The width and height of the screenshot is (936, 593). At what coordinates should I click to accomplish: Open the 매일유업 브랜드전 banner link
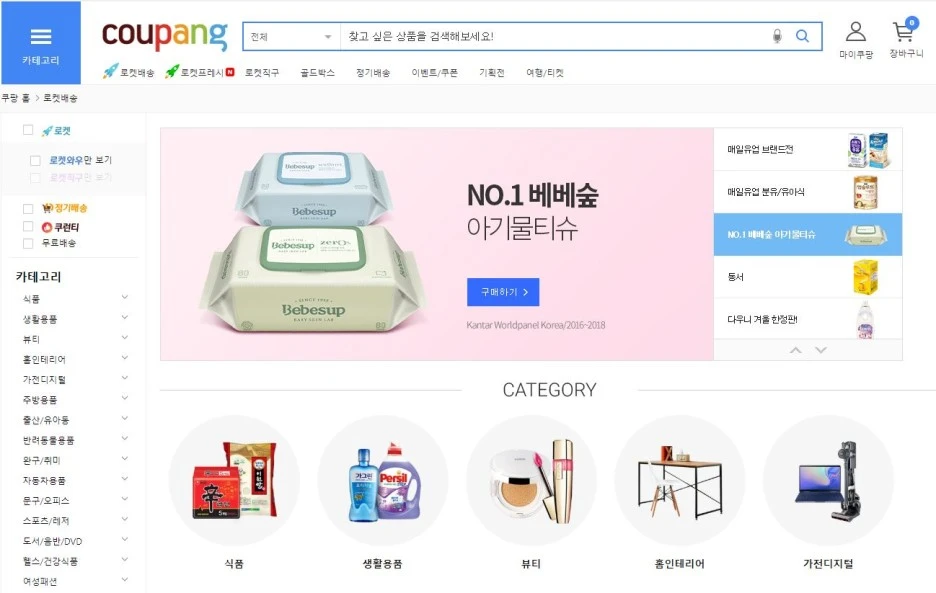click(808, 149)
